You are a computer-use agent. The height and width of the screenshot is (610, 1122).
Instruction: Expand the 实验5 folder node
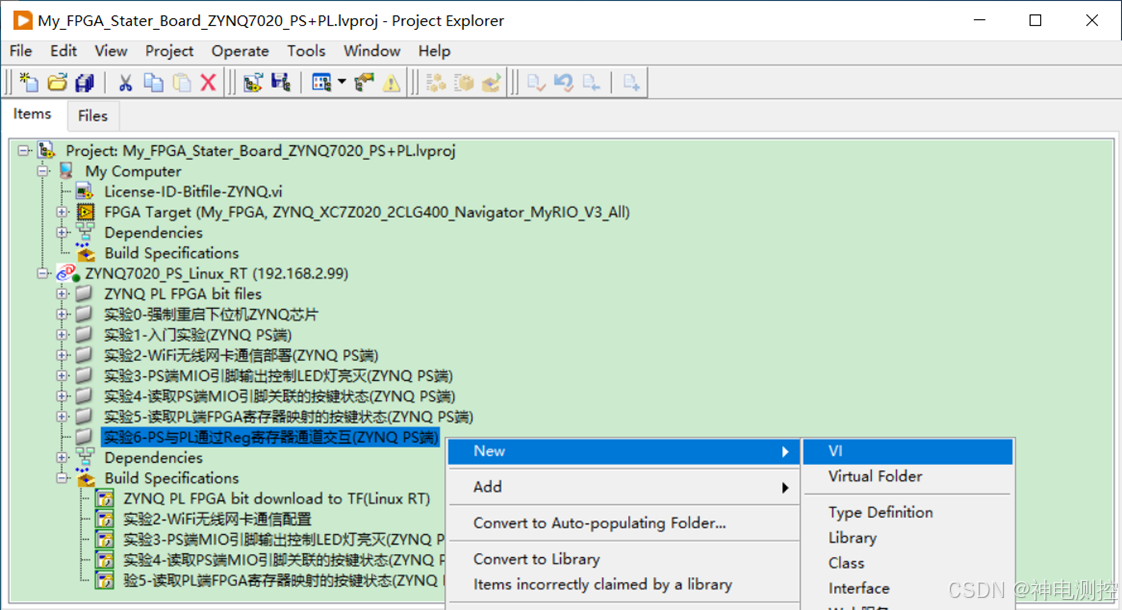click(62, 417)
